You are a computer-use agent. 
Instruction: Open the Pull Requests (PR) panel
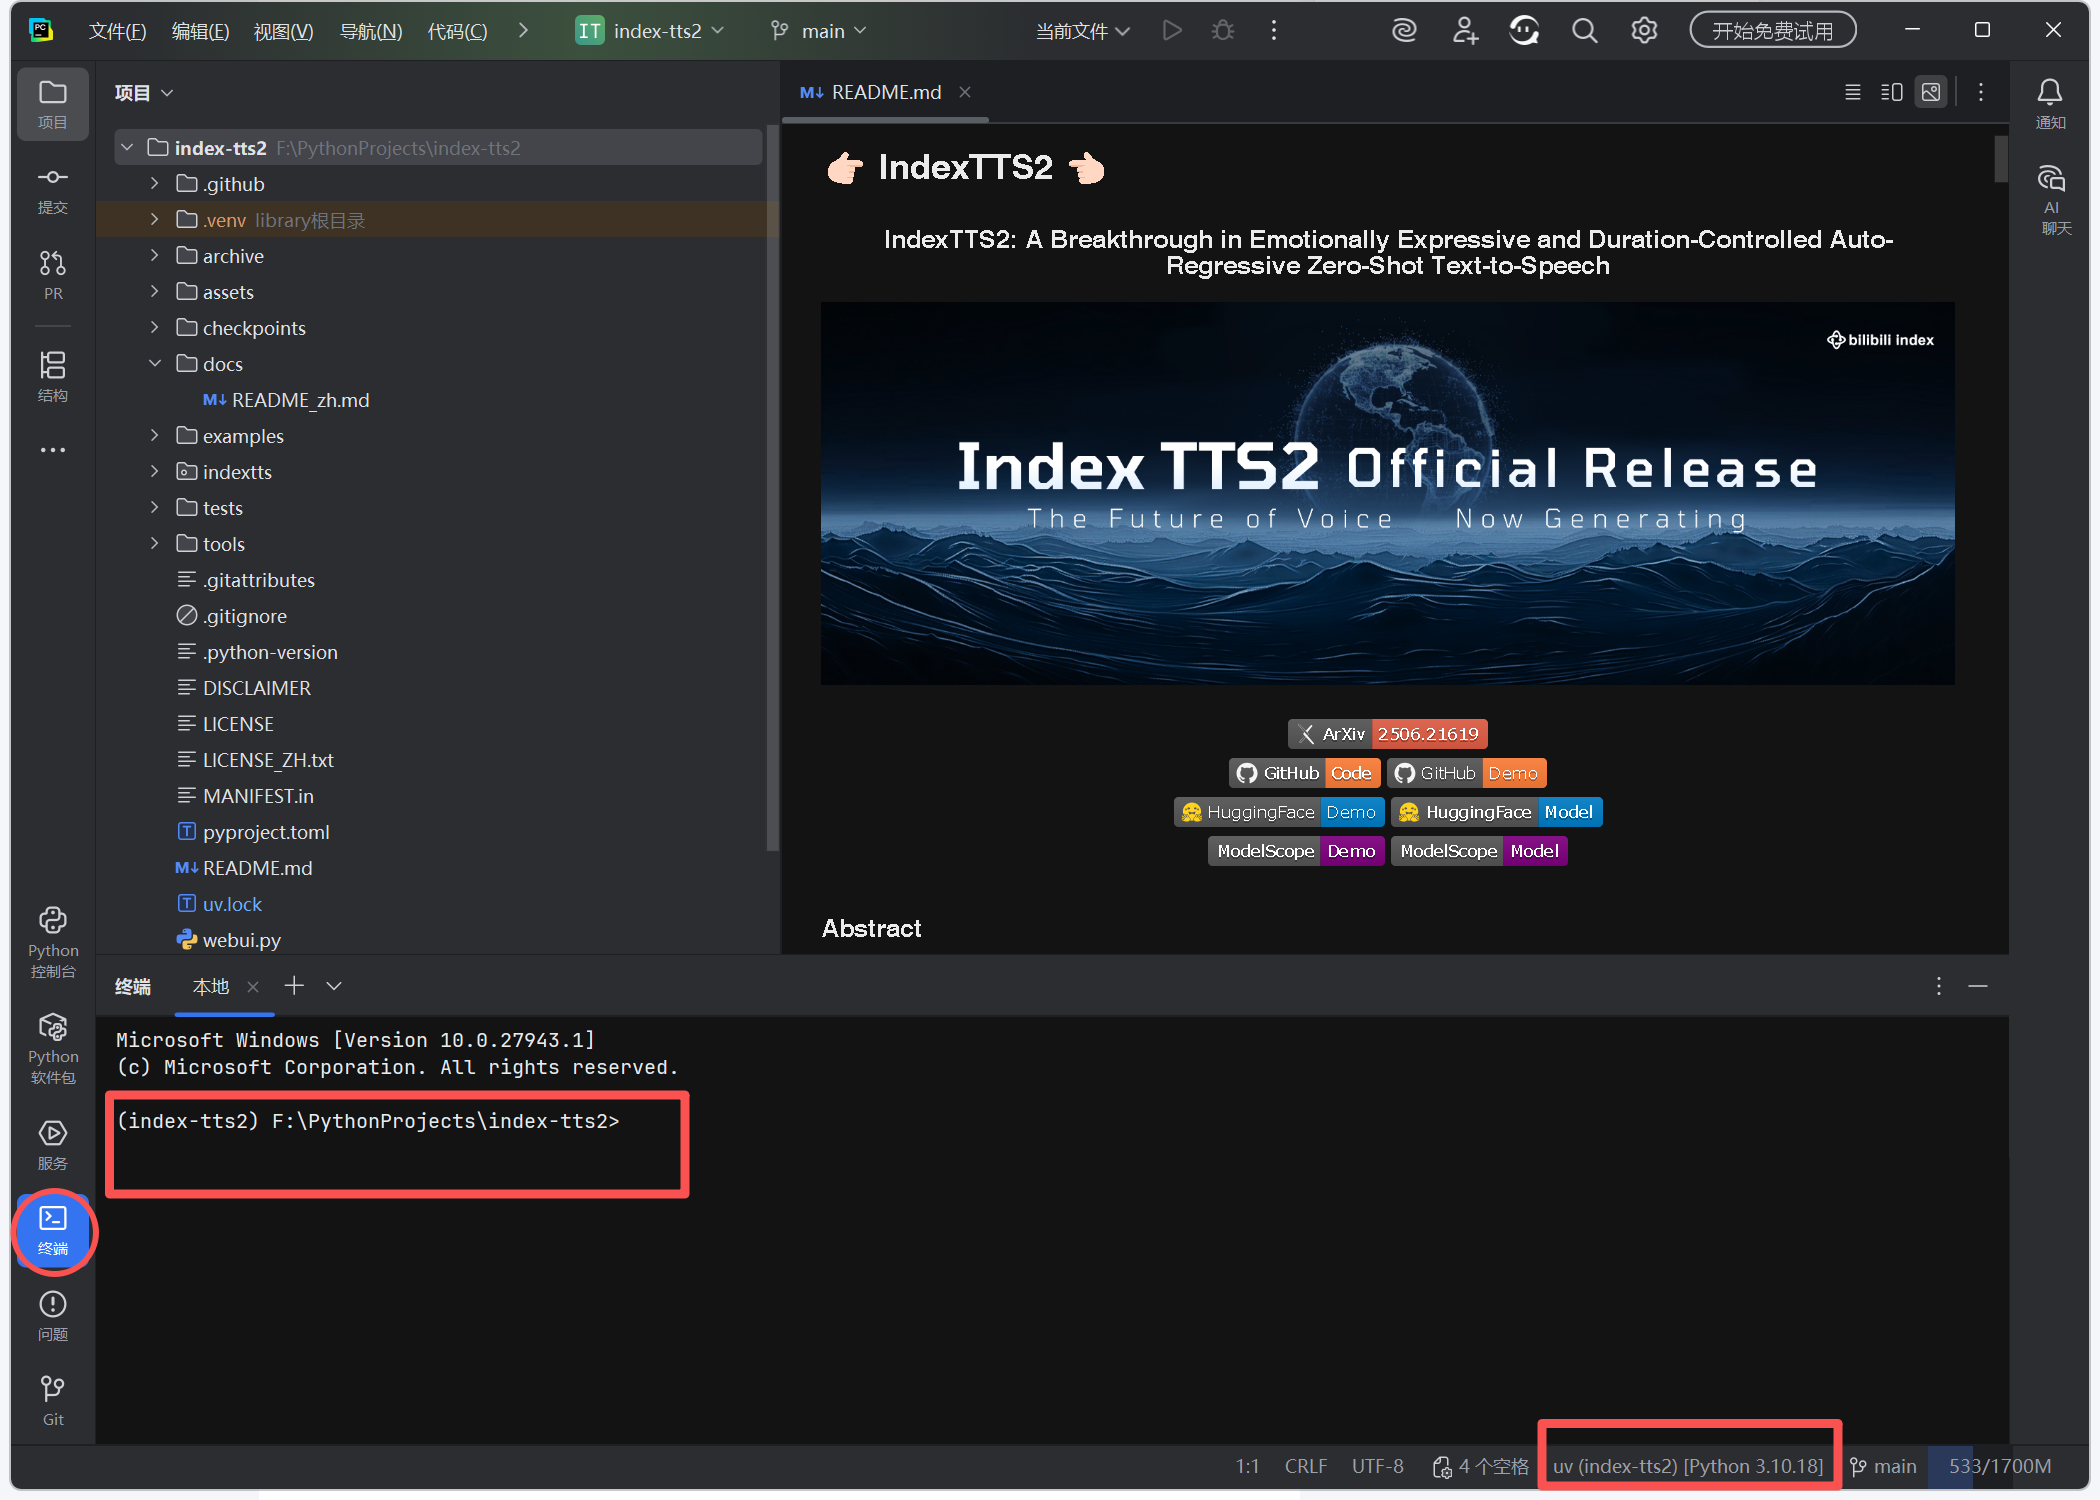53,275
